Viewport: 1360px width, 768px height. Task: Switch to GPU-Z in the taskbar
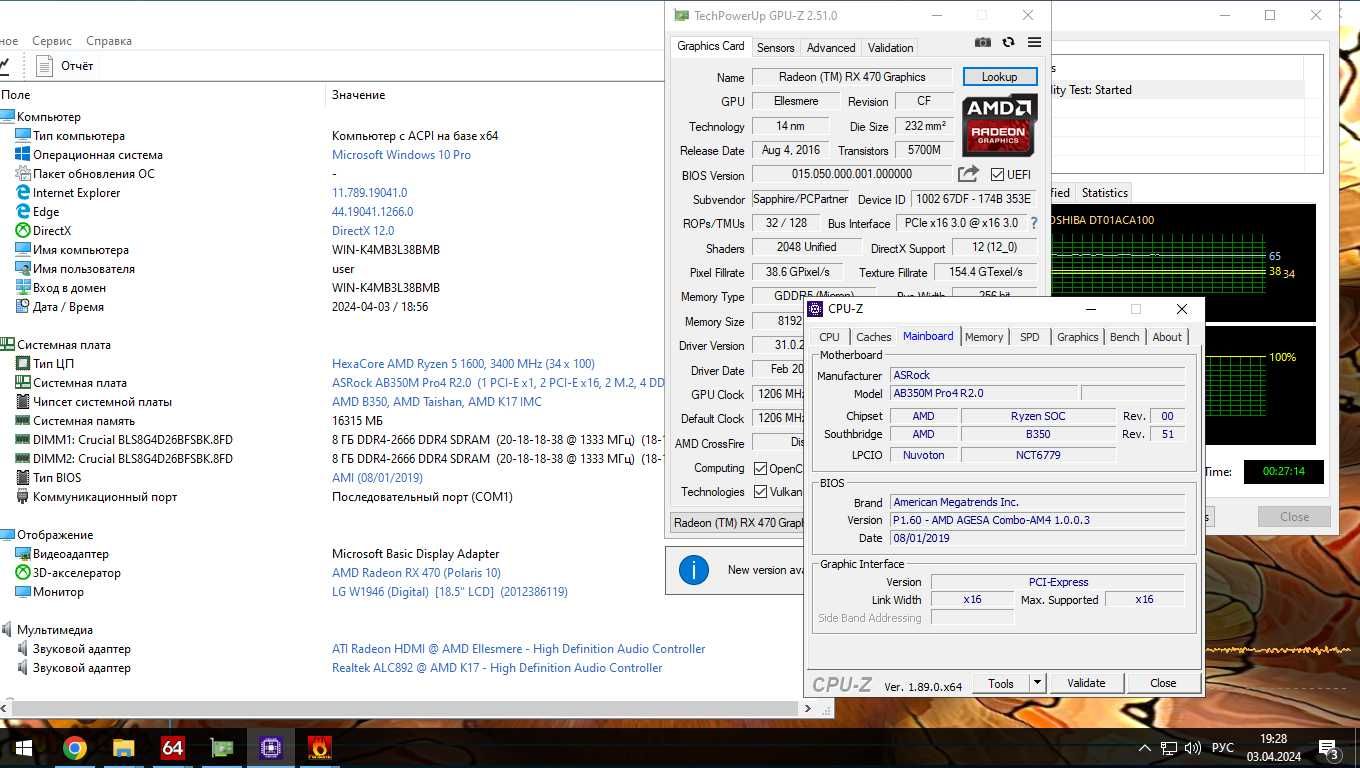(x=221, y=748)
